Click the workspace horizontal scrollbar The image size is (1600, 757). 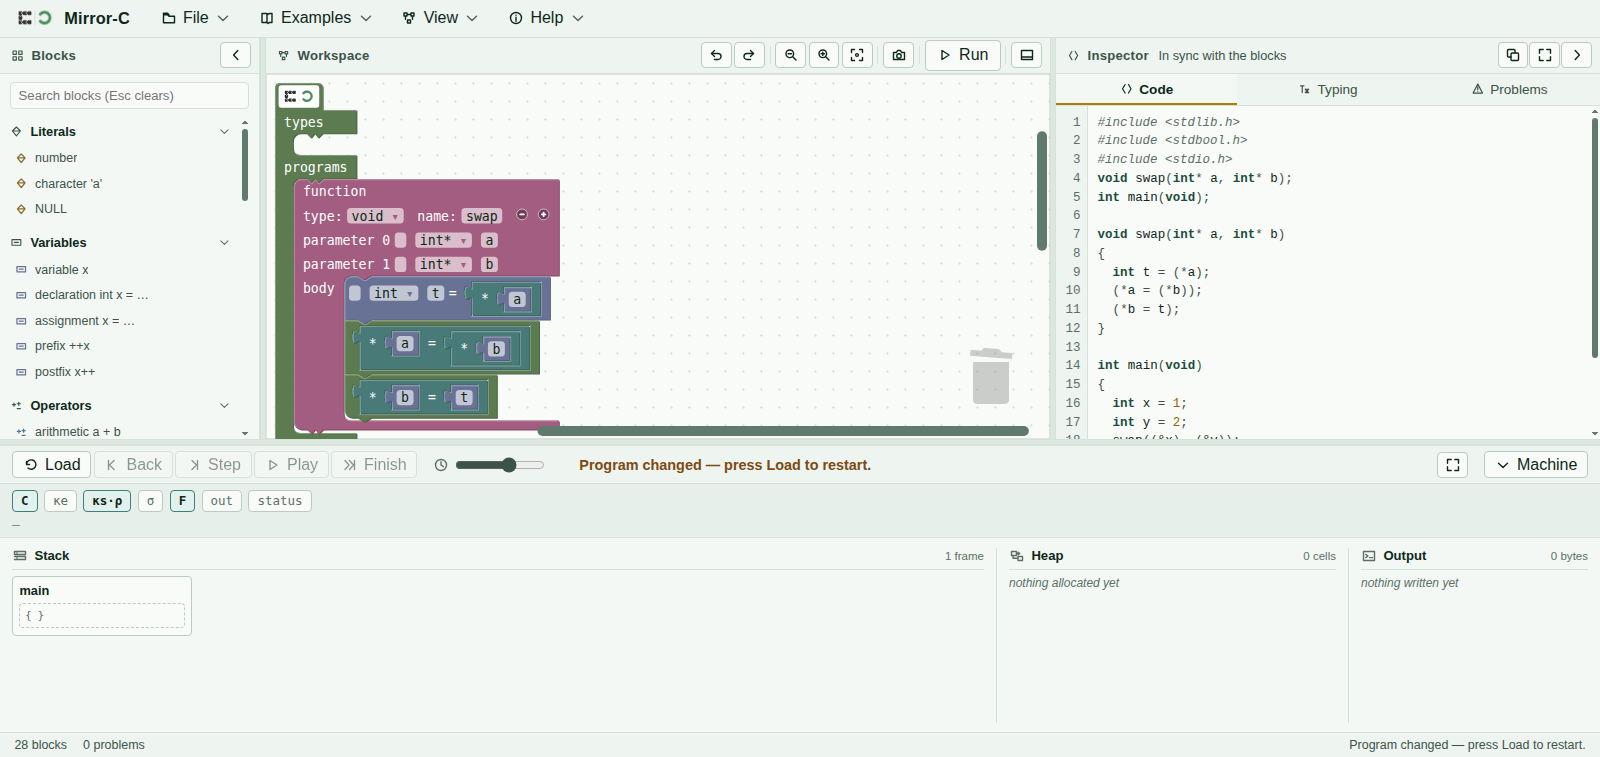783,431
